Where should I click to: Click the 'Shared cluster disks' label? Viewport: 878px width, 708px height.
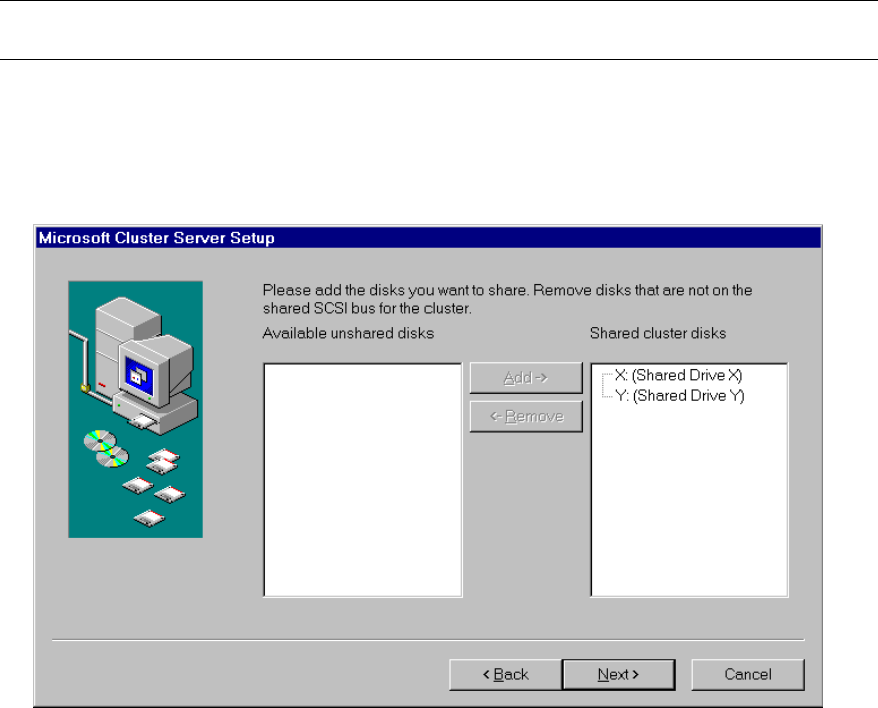[x=658, y=333]
